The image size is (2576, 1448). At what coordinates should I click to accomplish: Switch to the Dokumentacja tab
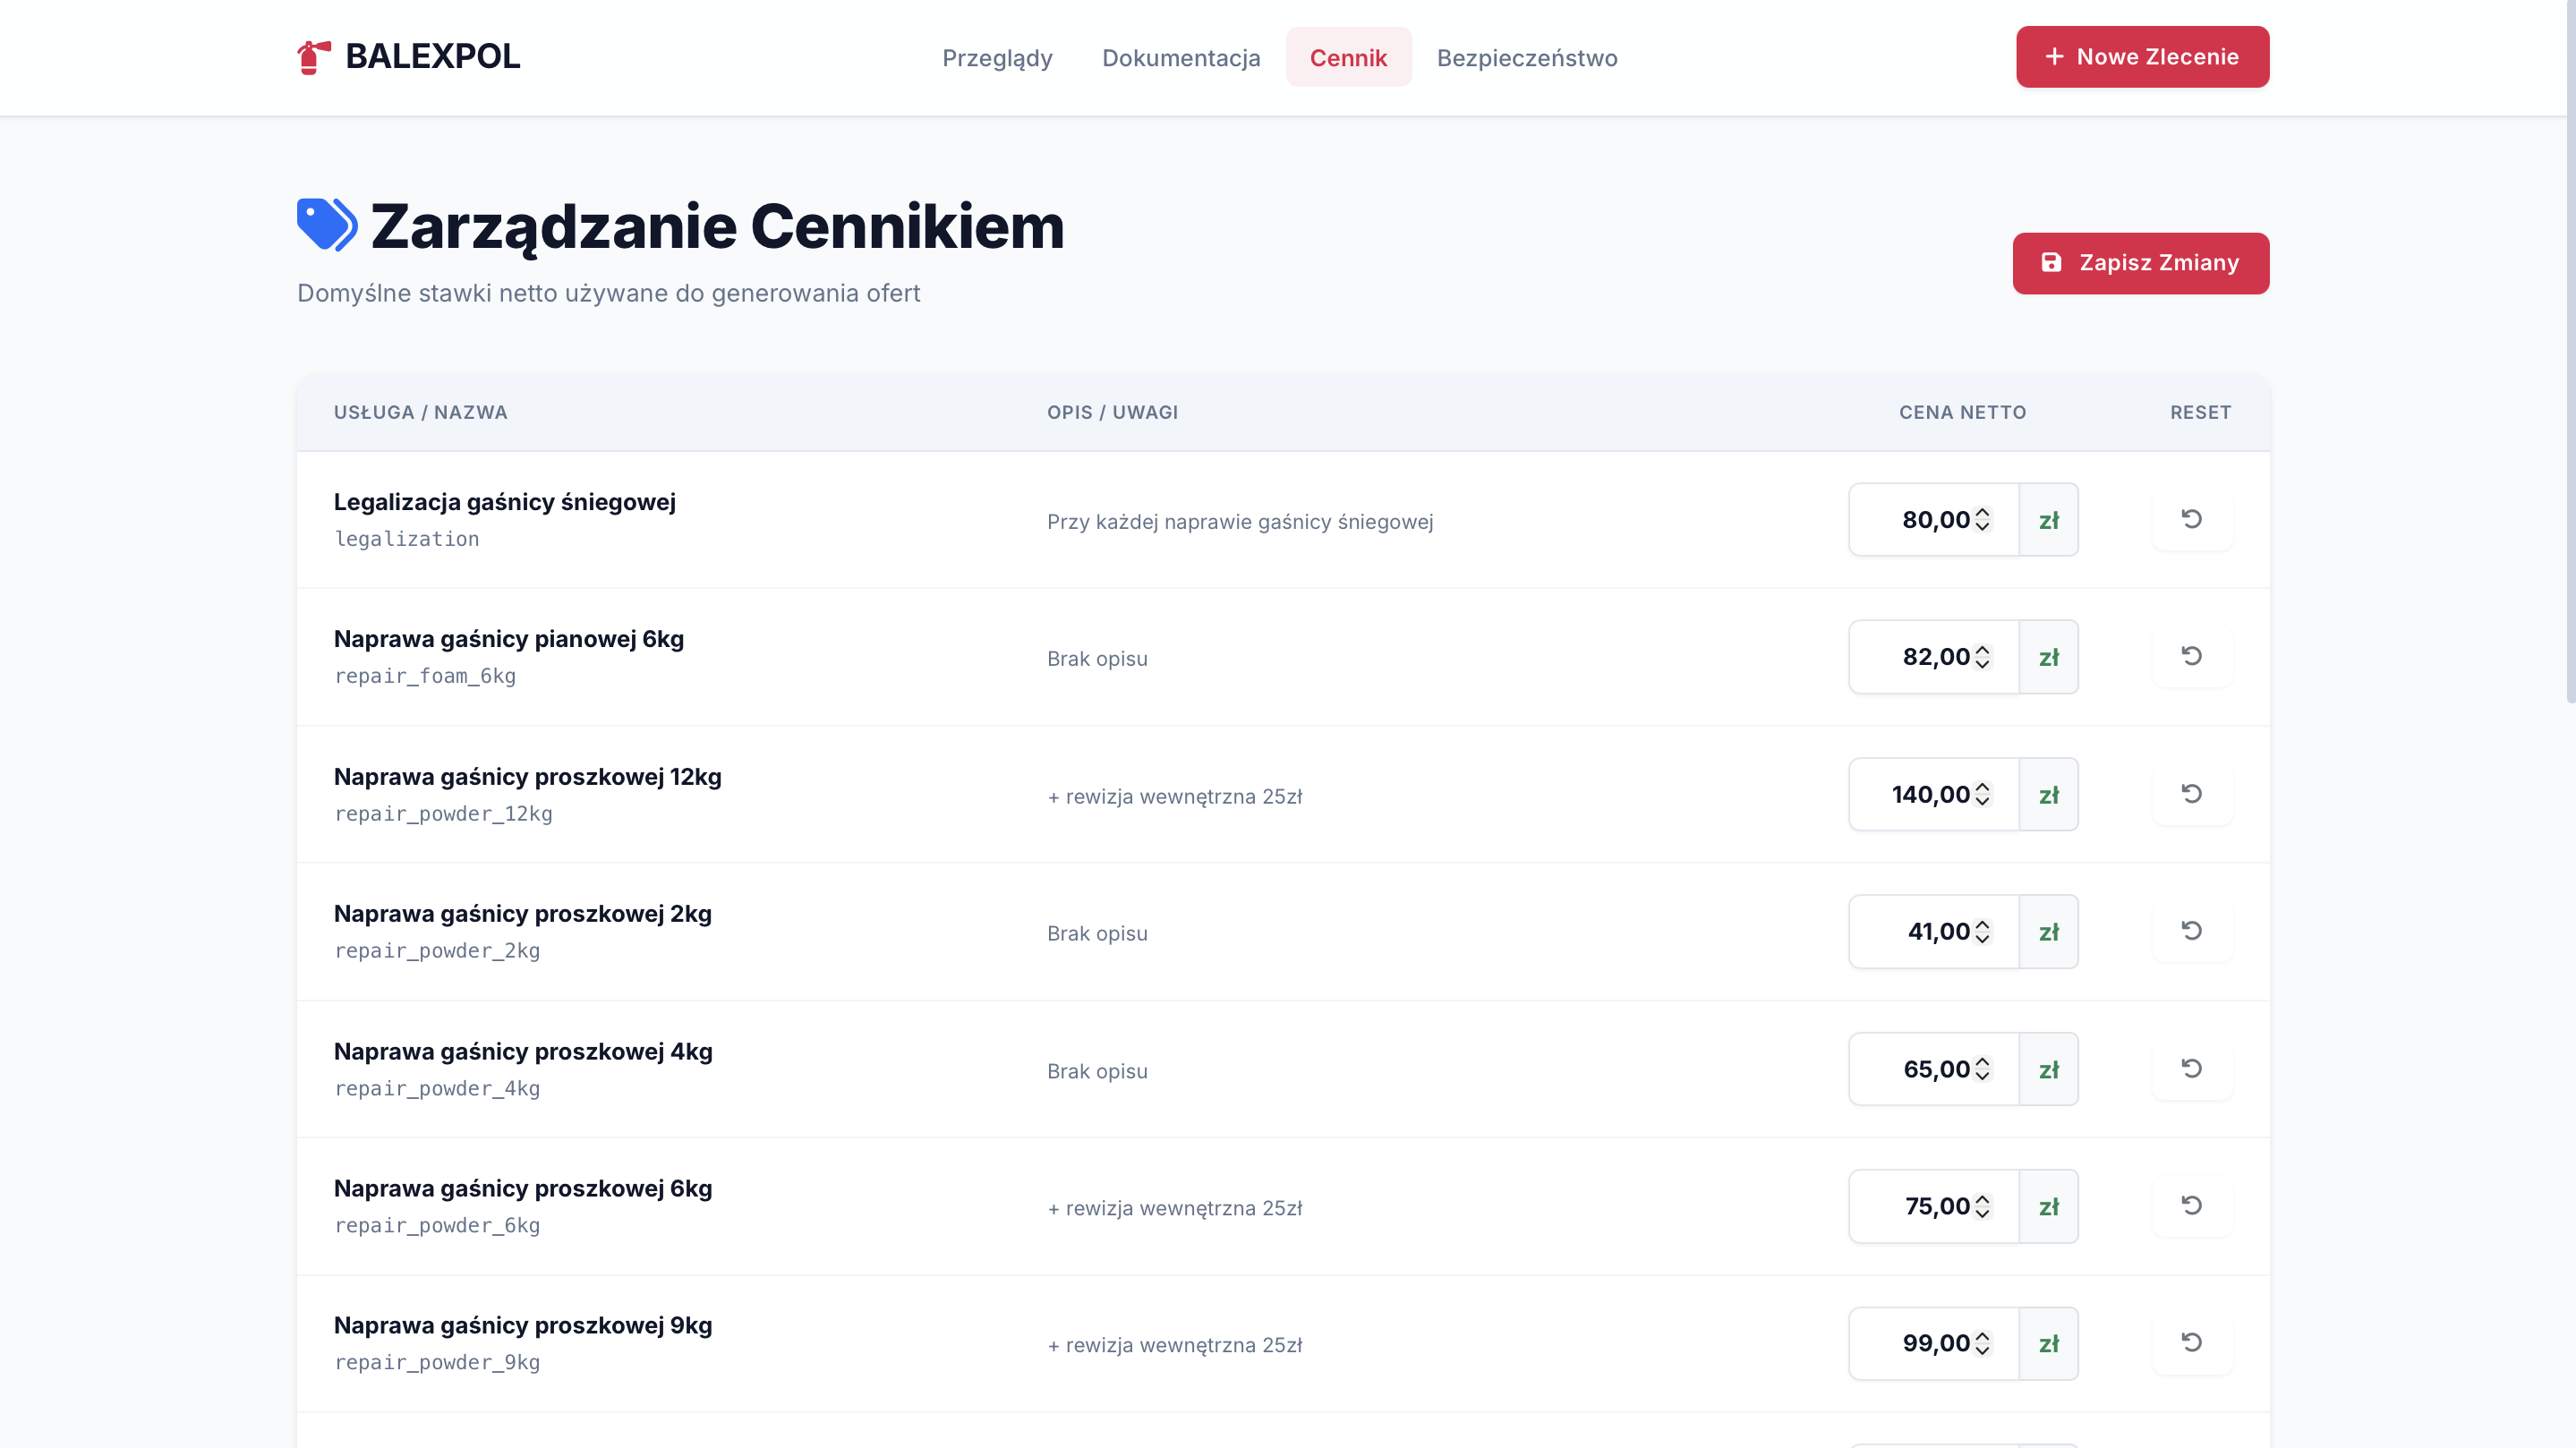[x=1181, y=58]
